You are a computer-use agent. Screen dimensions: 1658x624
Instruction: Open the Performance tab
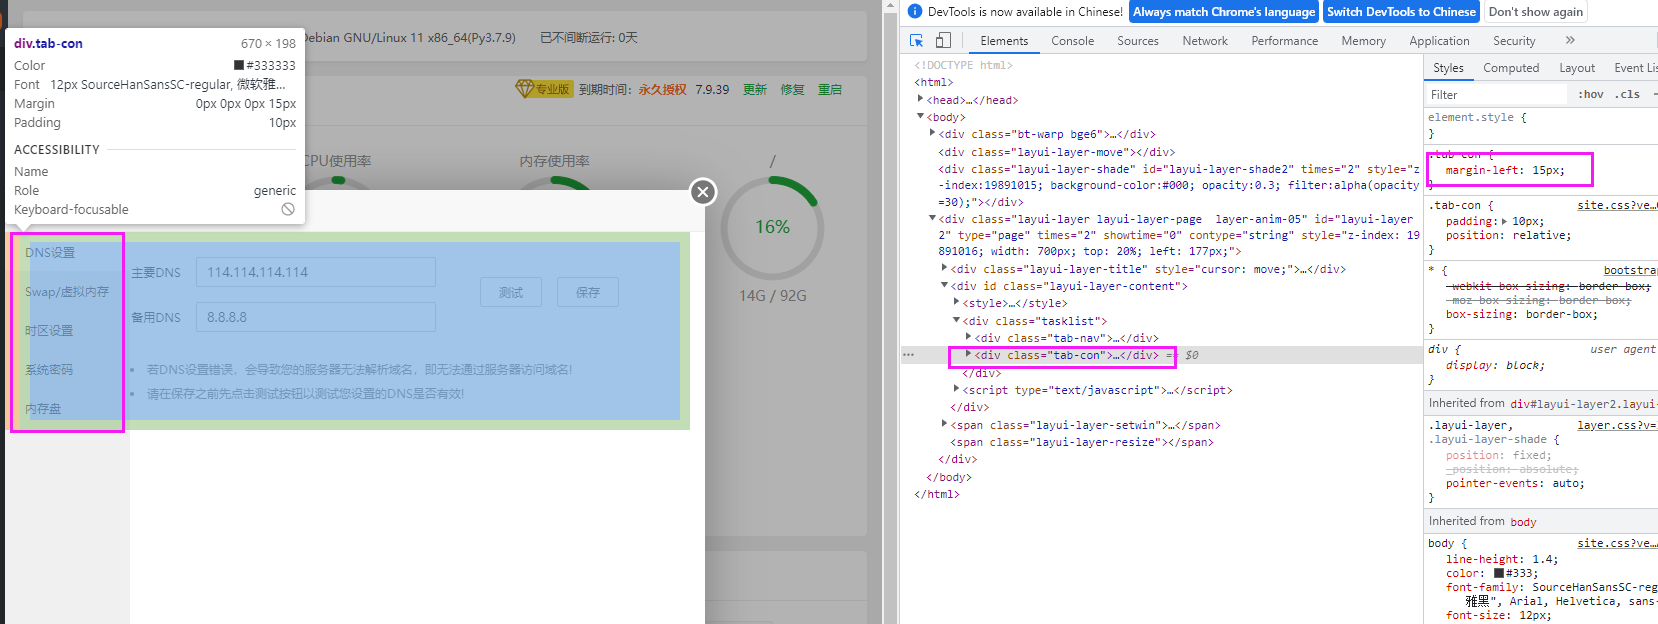point(1285,41)
